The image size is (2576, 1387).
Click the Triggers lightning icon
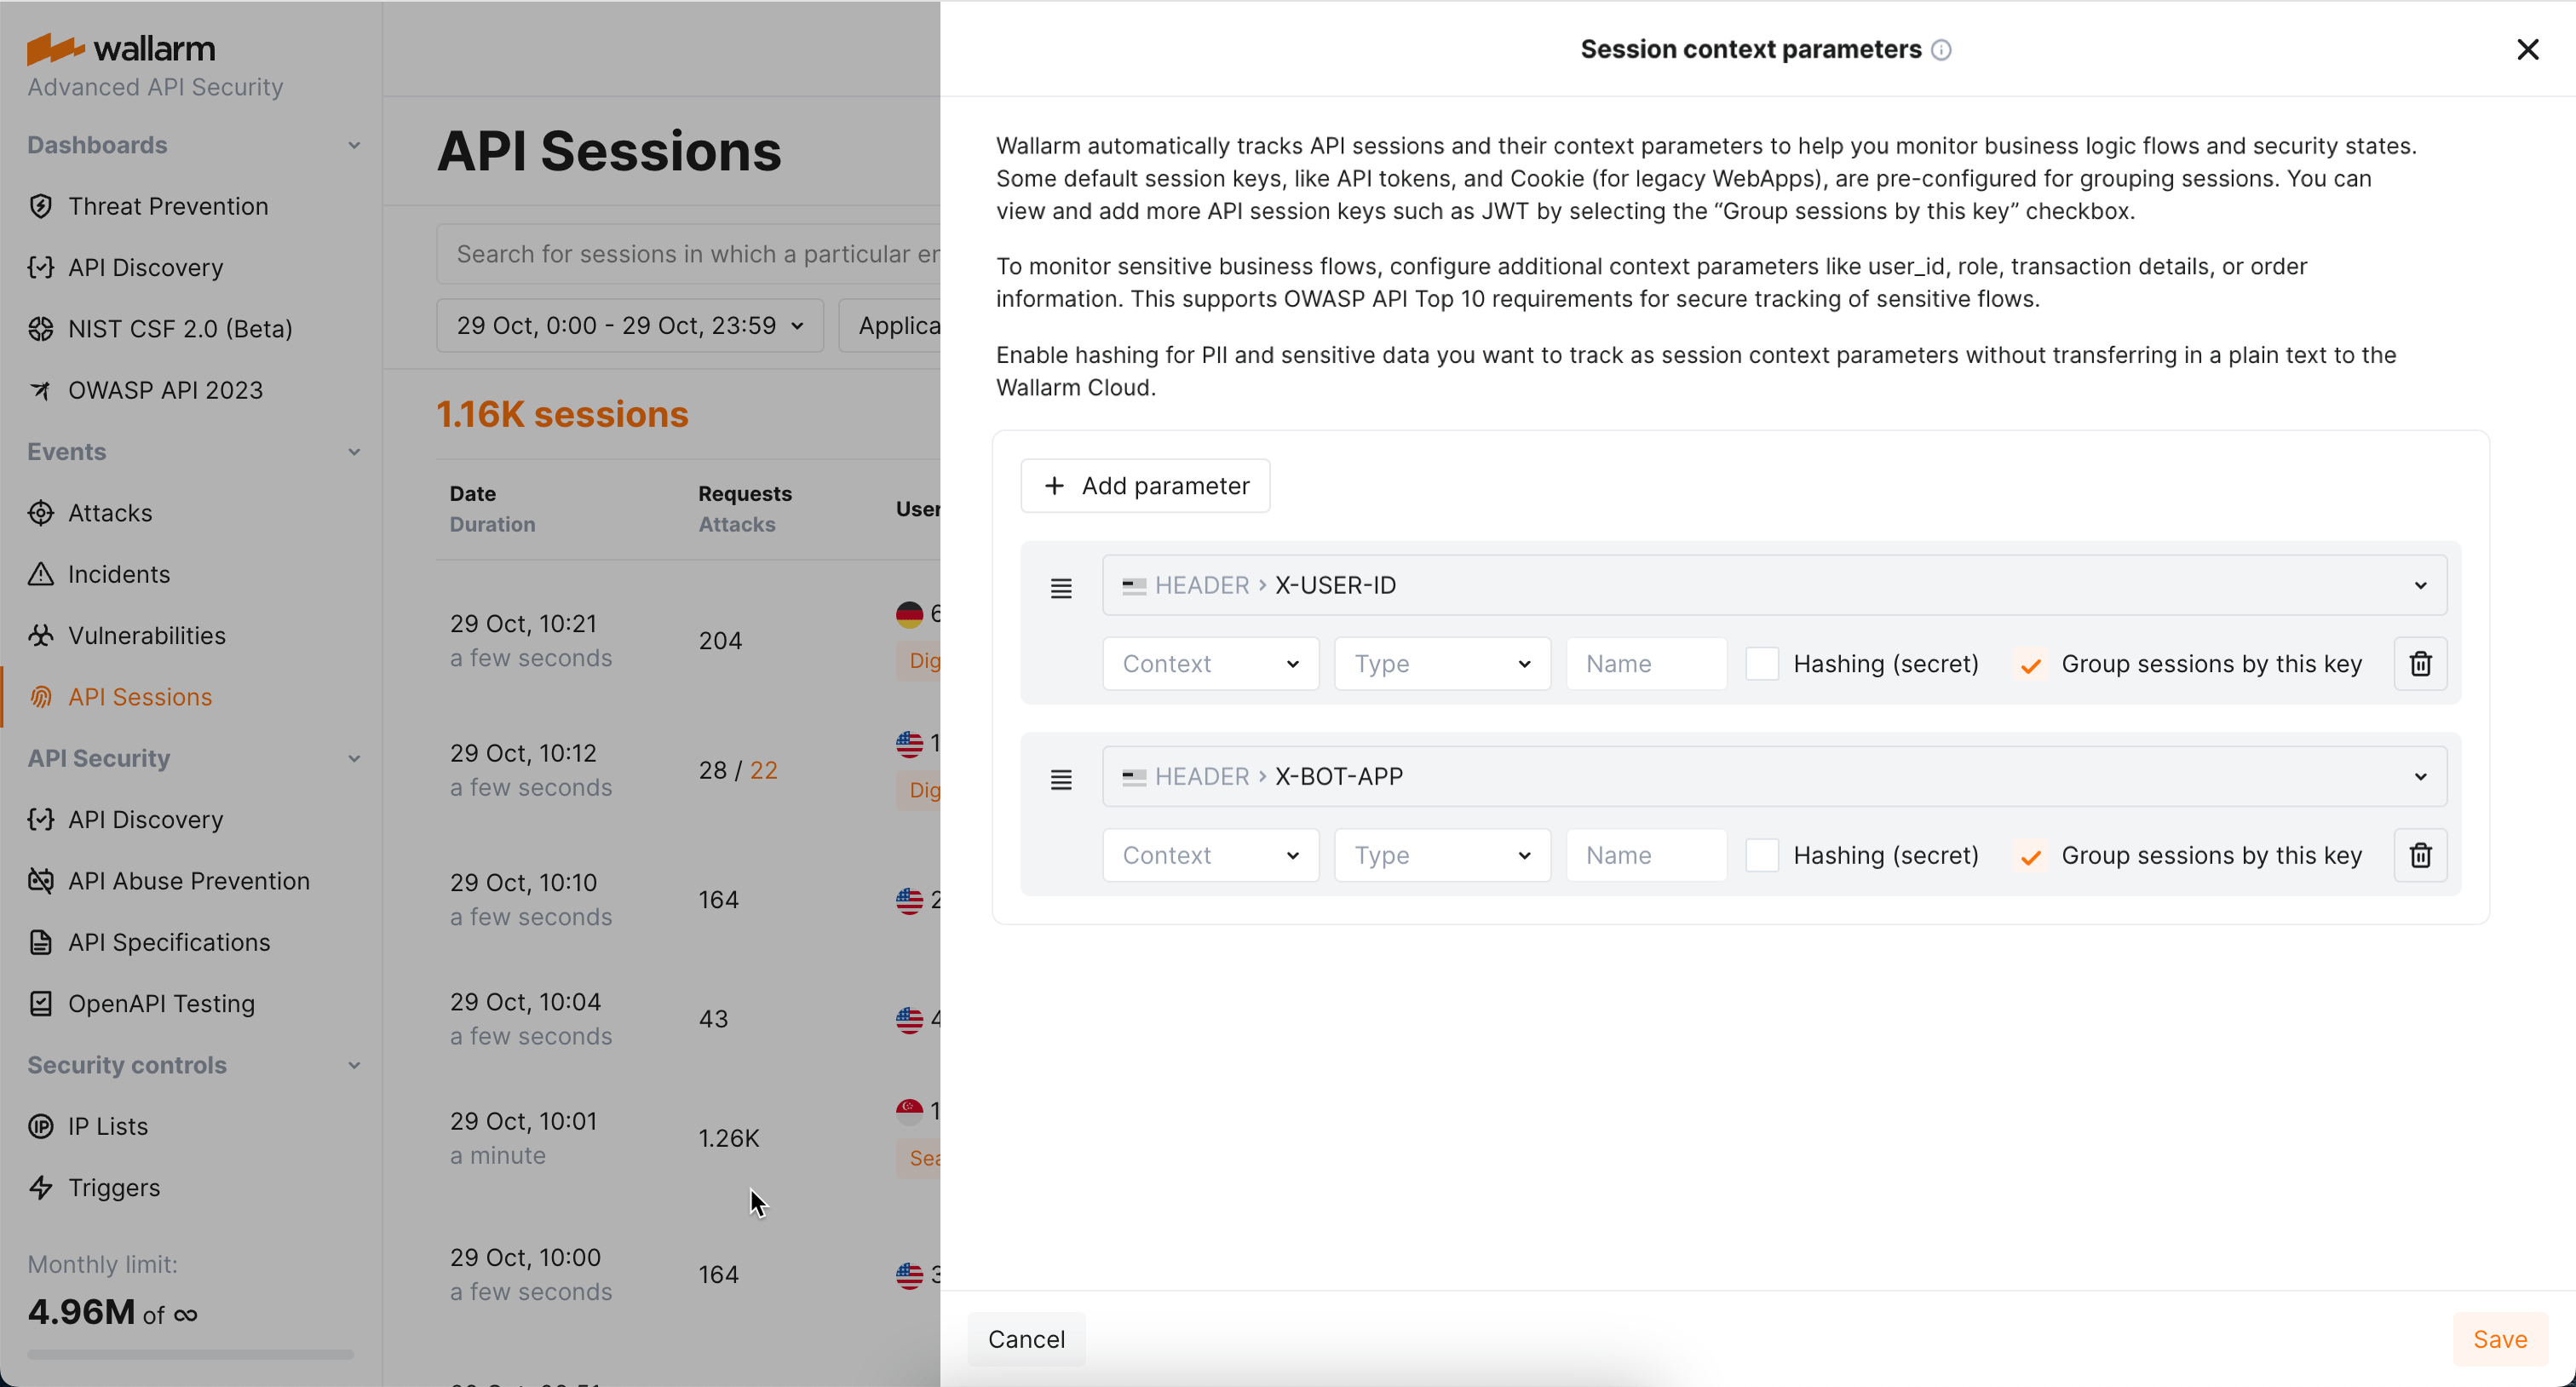click(x=40, y=1187)
